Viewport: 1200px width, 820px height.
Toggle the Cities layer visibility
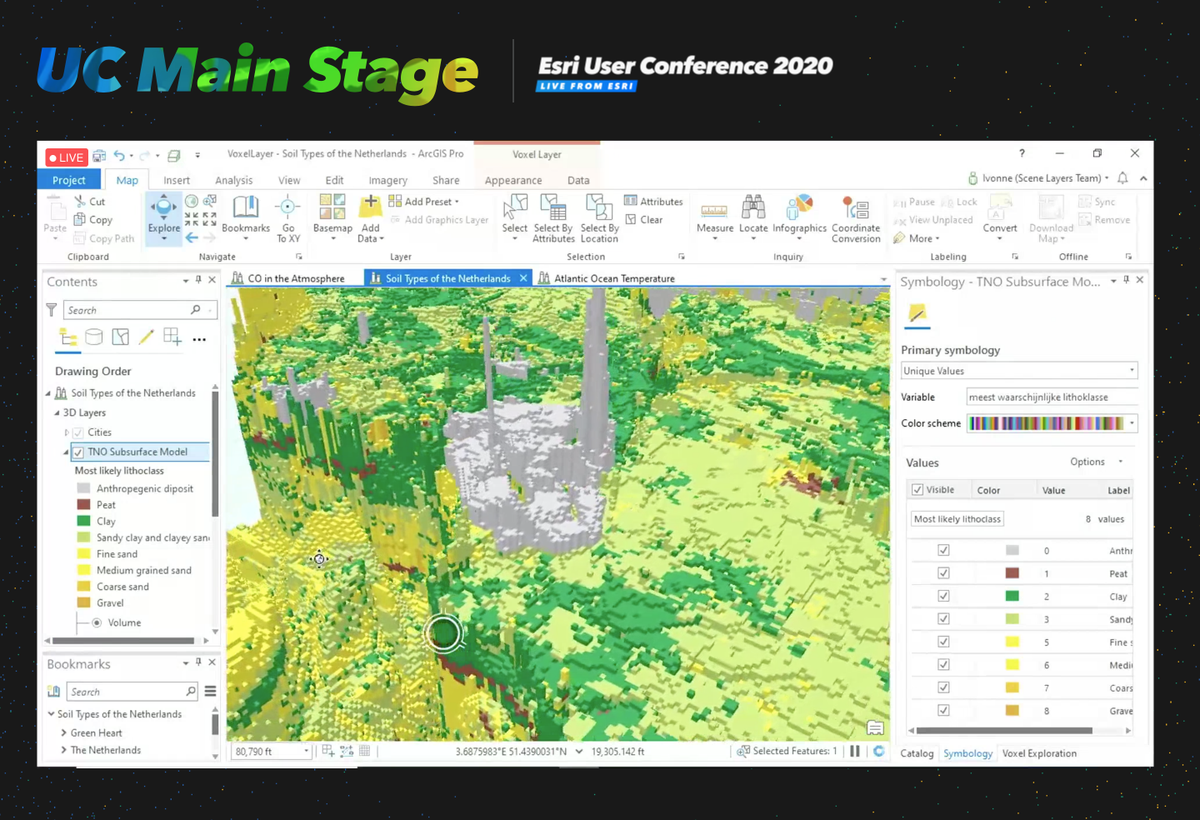(x=78, y=433)
